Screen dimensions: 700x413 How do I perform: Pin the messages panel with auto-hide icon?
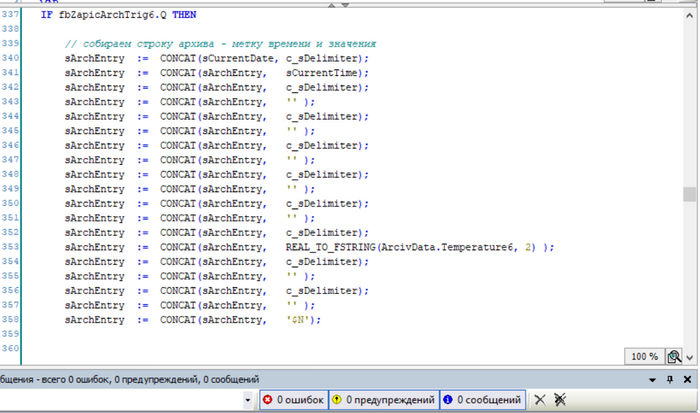(669, 381)
